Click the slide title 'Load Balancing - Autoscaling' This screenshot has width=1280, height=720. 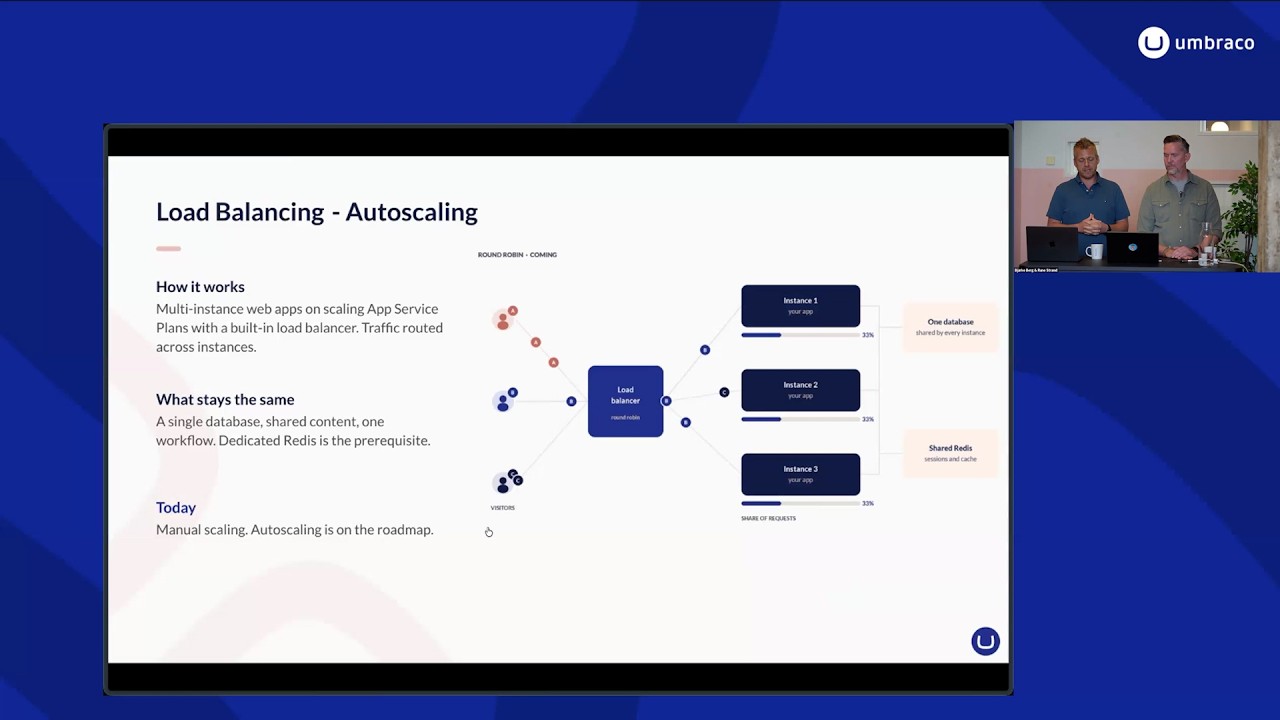point(317,212)
